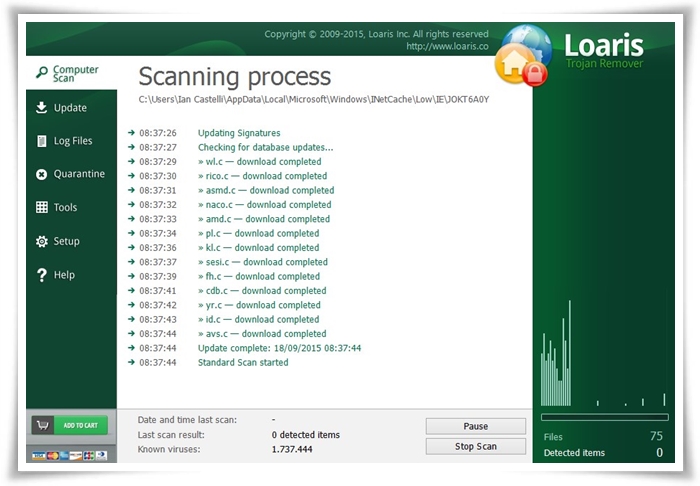Screen dimensions: 700x486
Task: Open the Log Files section
Action: 71,141
